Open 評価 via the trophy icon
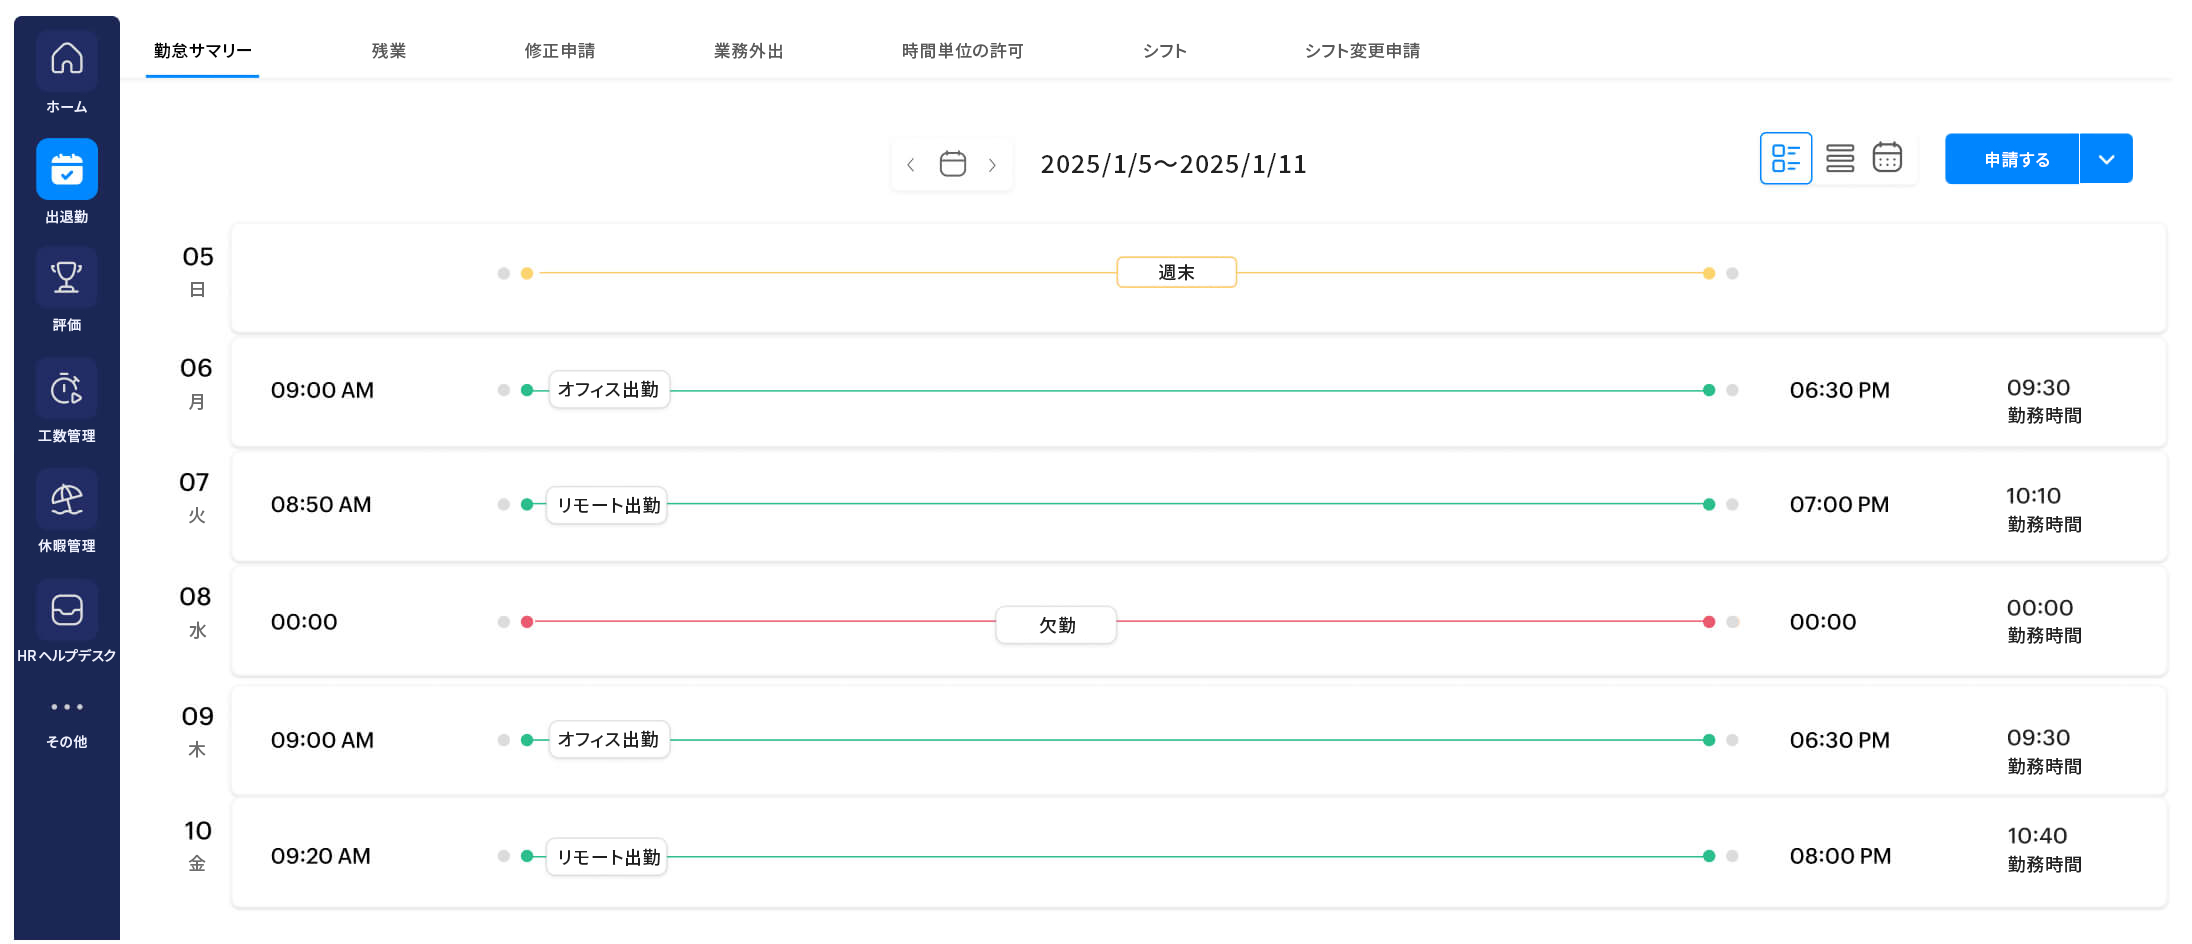Image resolution: width=2192 pixels, height=944 pixels. click(66, 277)
